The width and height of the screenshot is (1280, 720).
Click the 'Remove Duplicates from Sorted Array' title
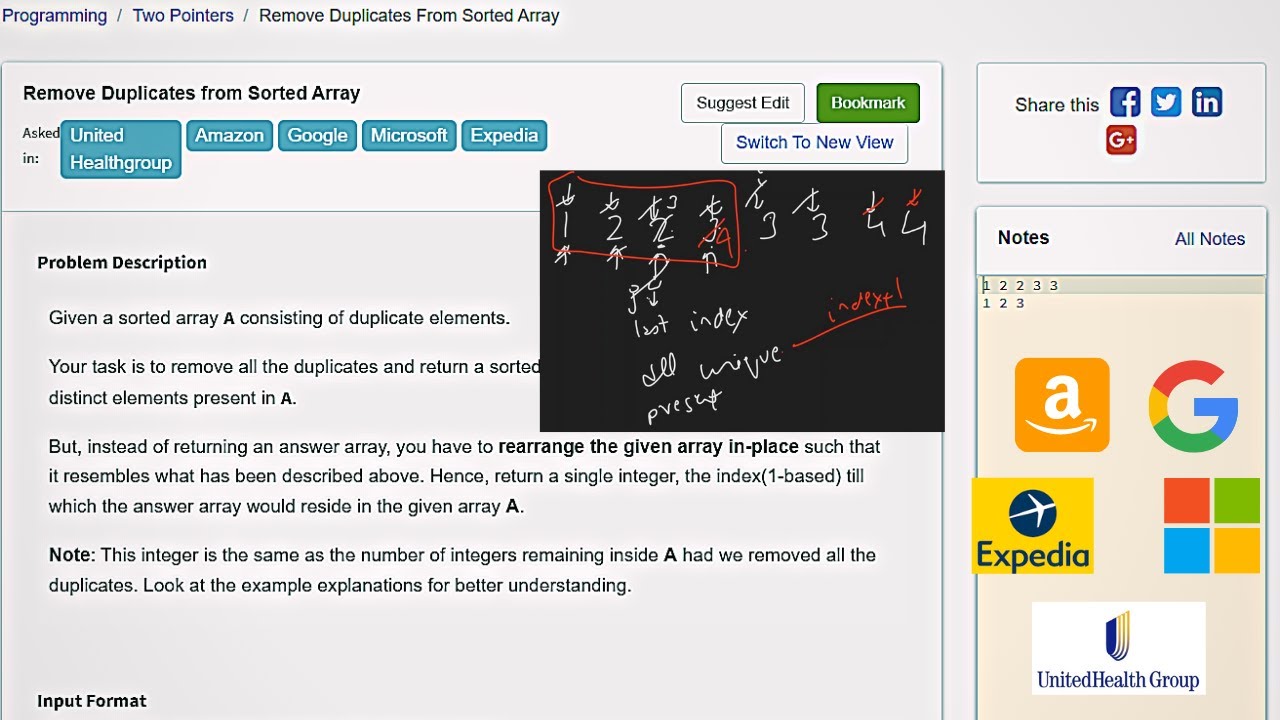click(x=191, y=93)
